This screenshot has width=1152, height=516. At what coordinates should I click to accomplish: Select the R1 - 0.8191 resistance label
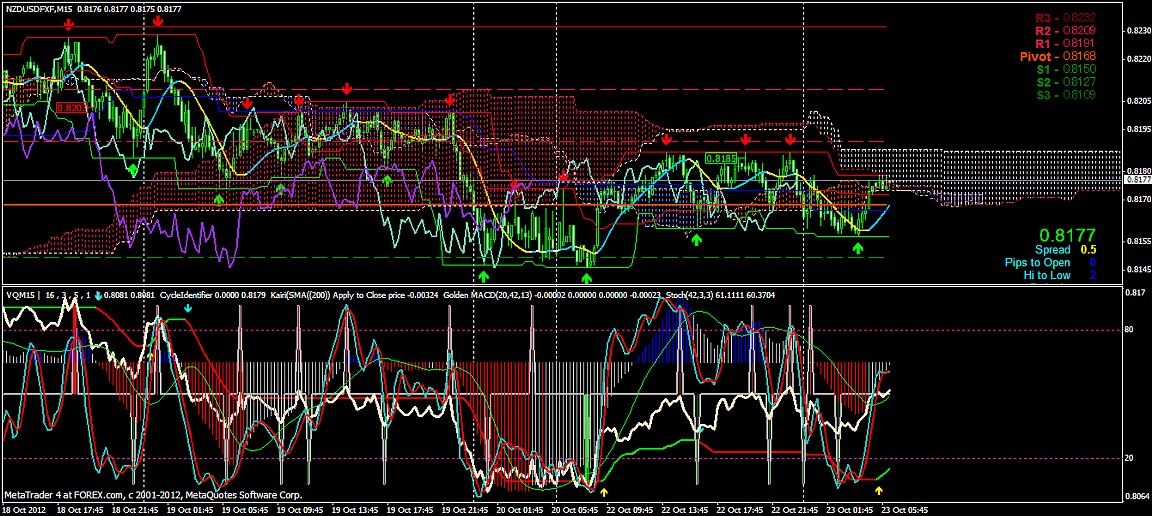1057,44
